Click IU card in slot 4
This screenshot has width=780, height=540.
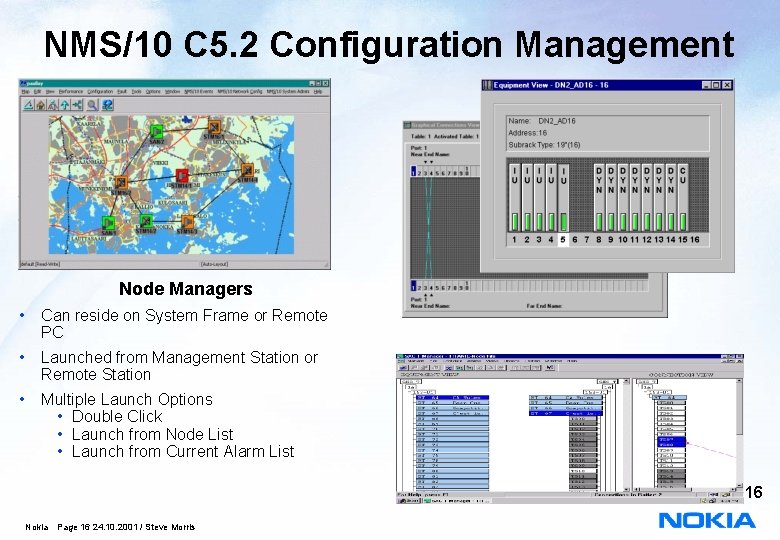[x=551, y=197]
